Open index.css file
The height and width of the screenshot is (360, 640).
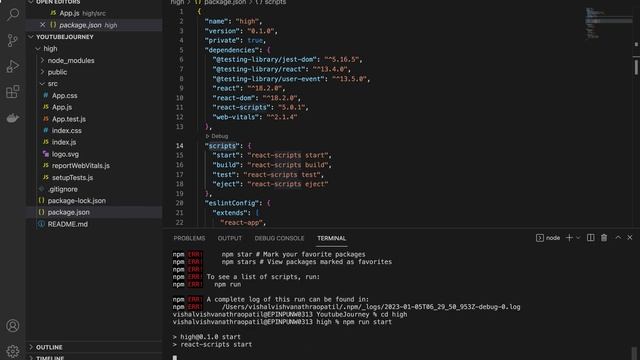click(67, 131)
